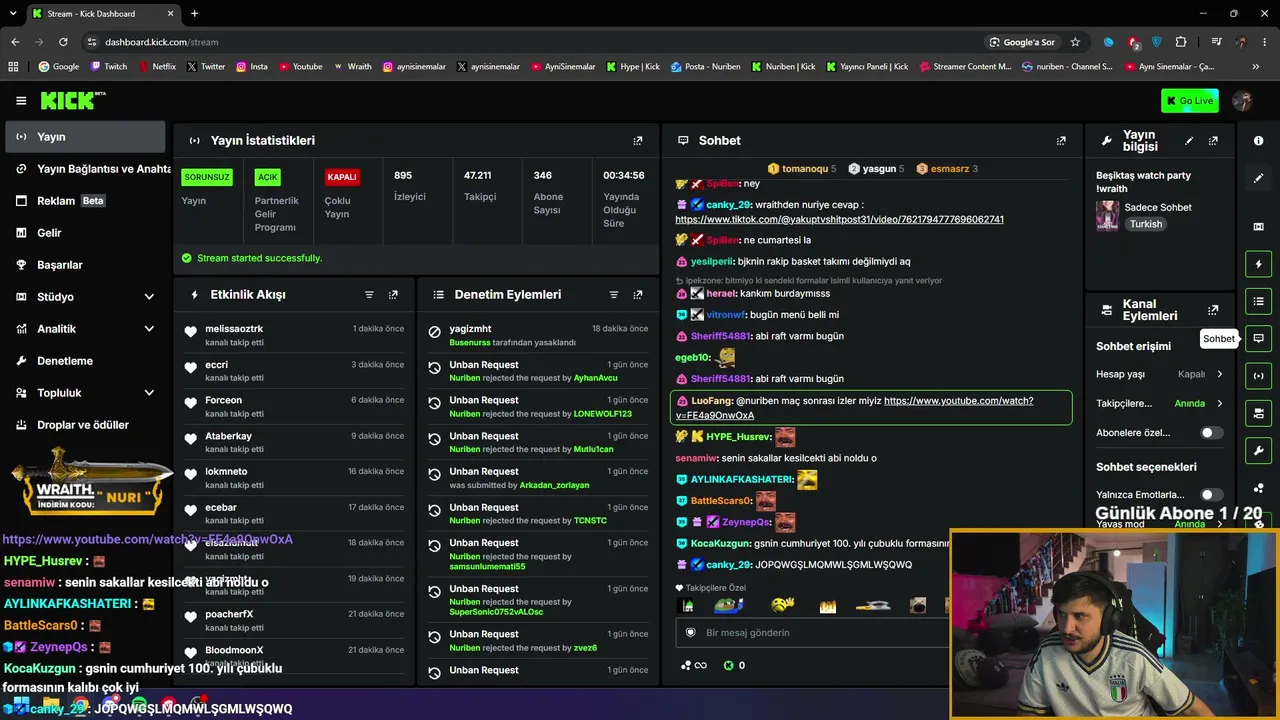Click the lightning bolt icon in the right rail
This screenshot has height=720, width=1280.
[1259, 264]
